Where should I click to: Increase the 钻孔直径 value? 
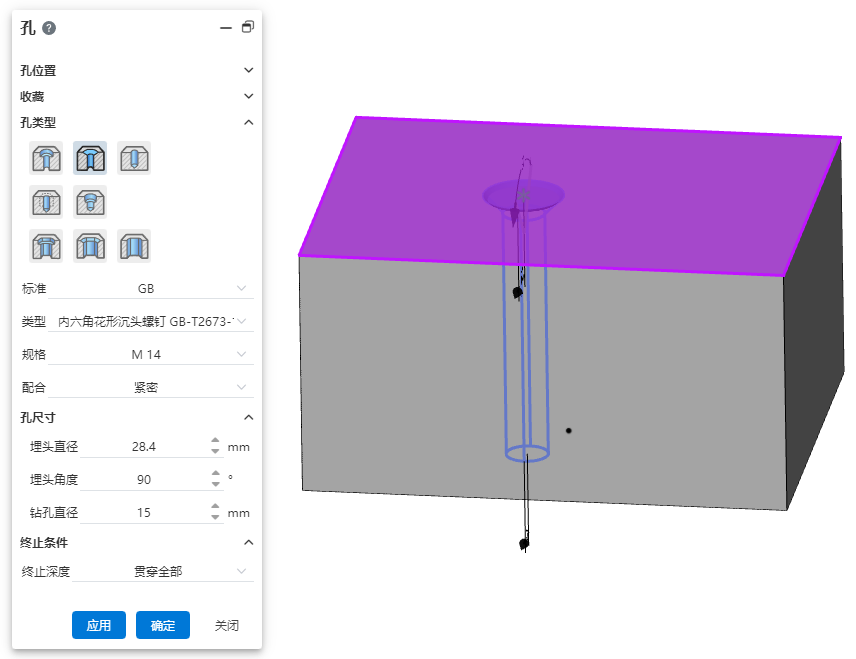pos(215,506)
